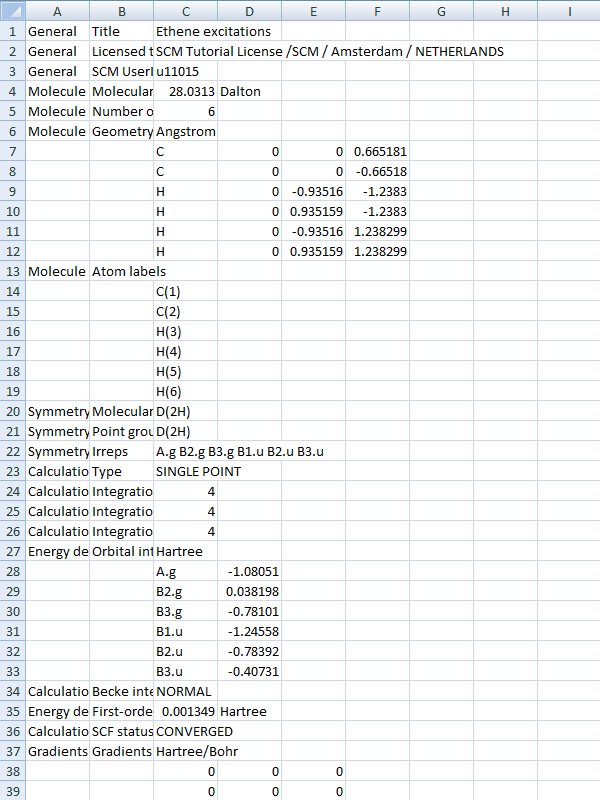Select column H header
The image size is (600, 800).
505,11
